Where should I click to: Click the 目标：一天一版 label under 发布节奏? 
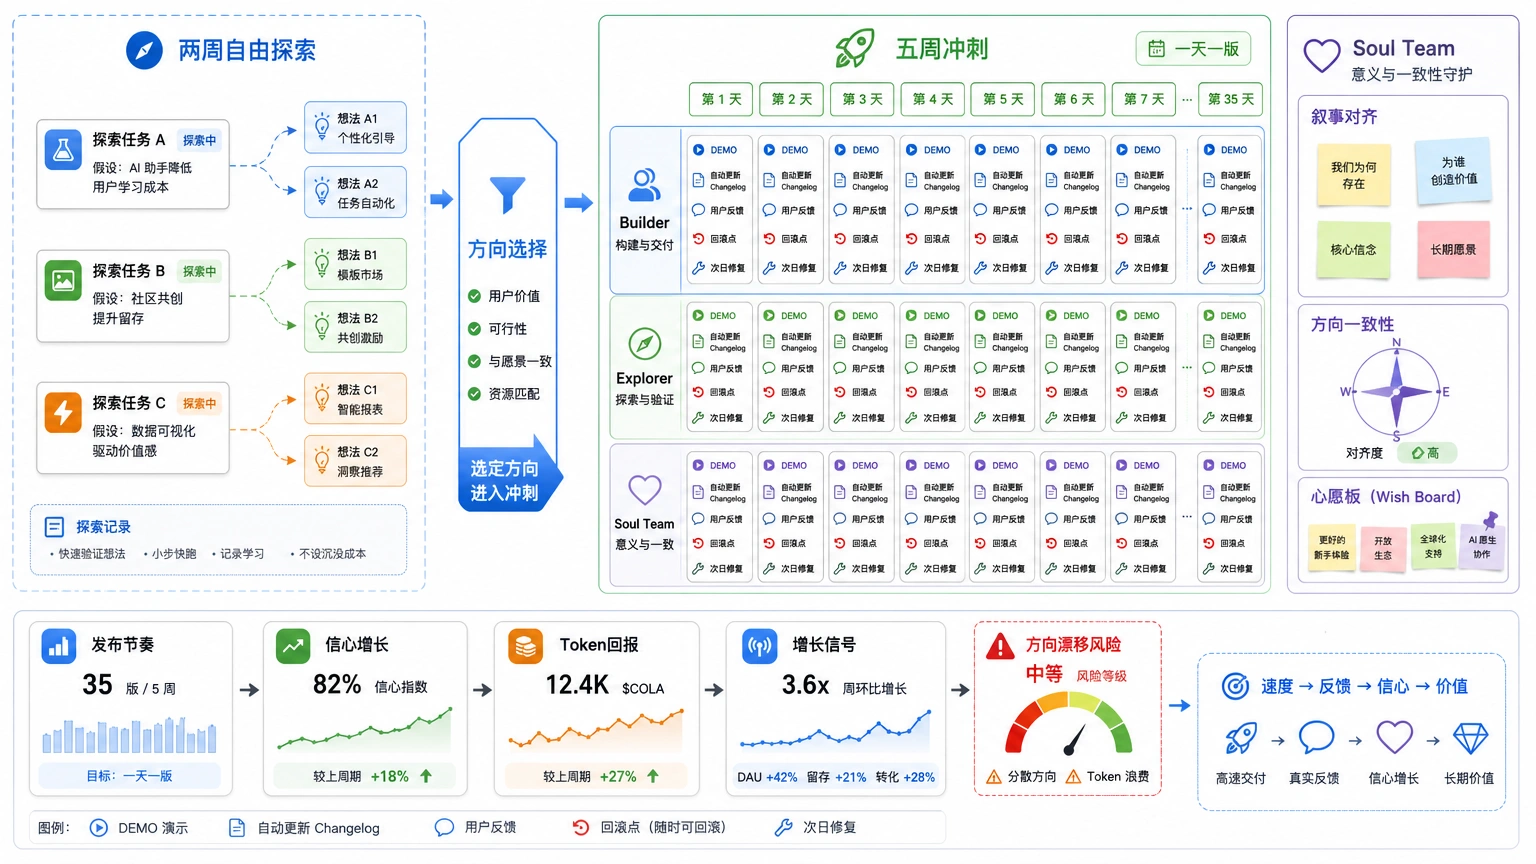coord(129,775)
